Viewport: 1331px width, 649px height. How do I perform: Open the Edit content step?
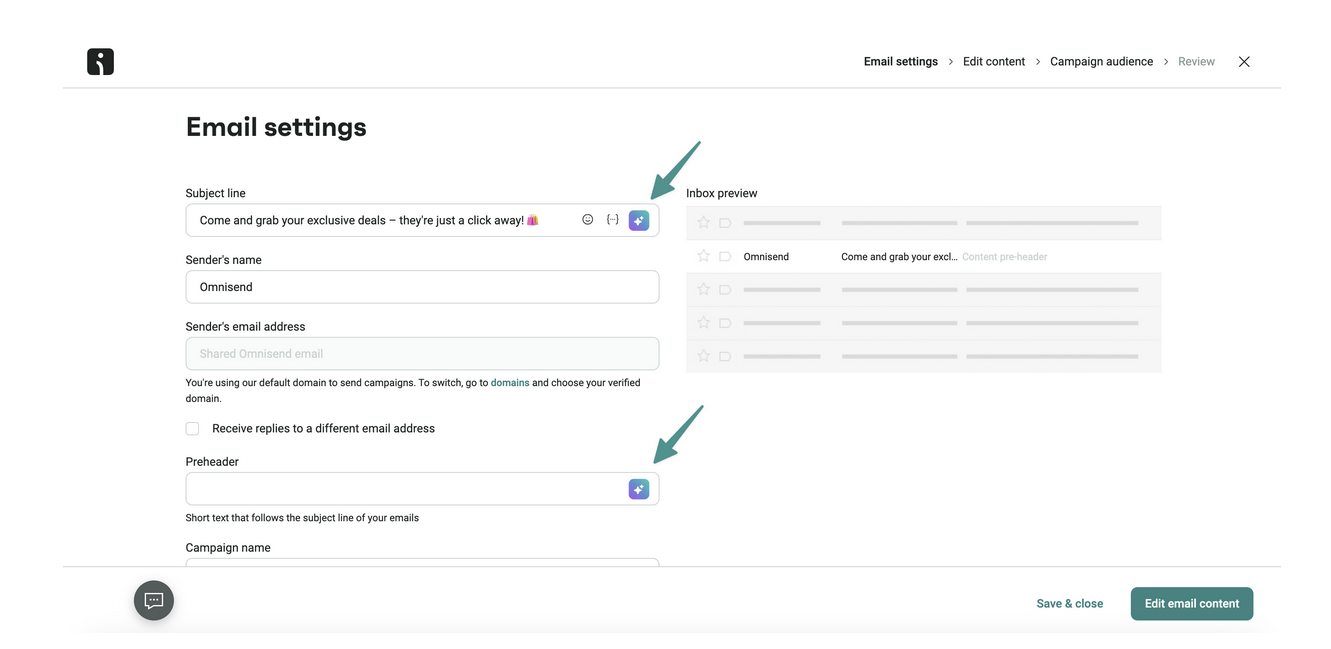click(x=993, y=61)
